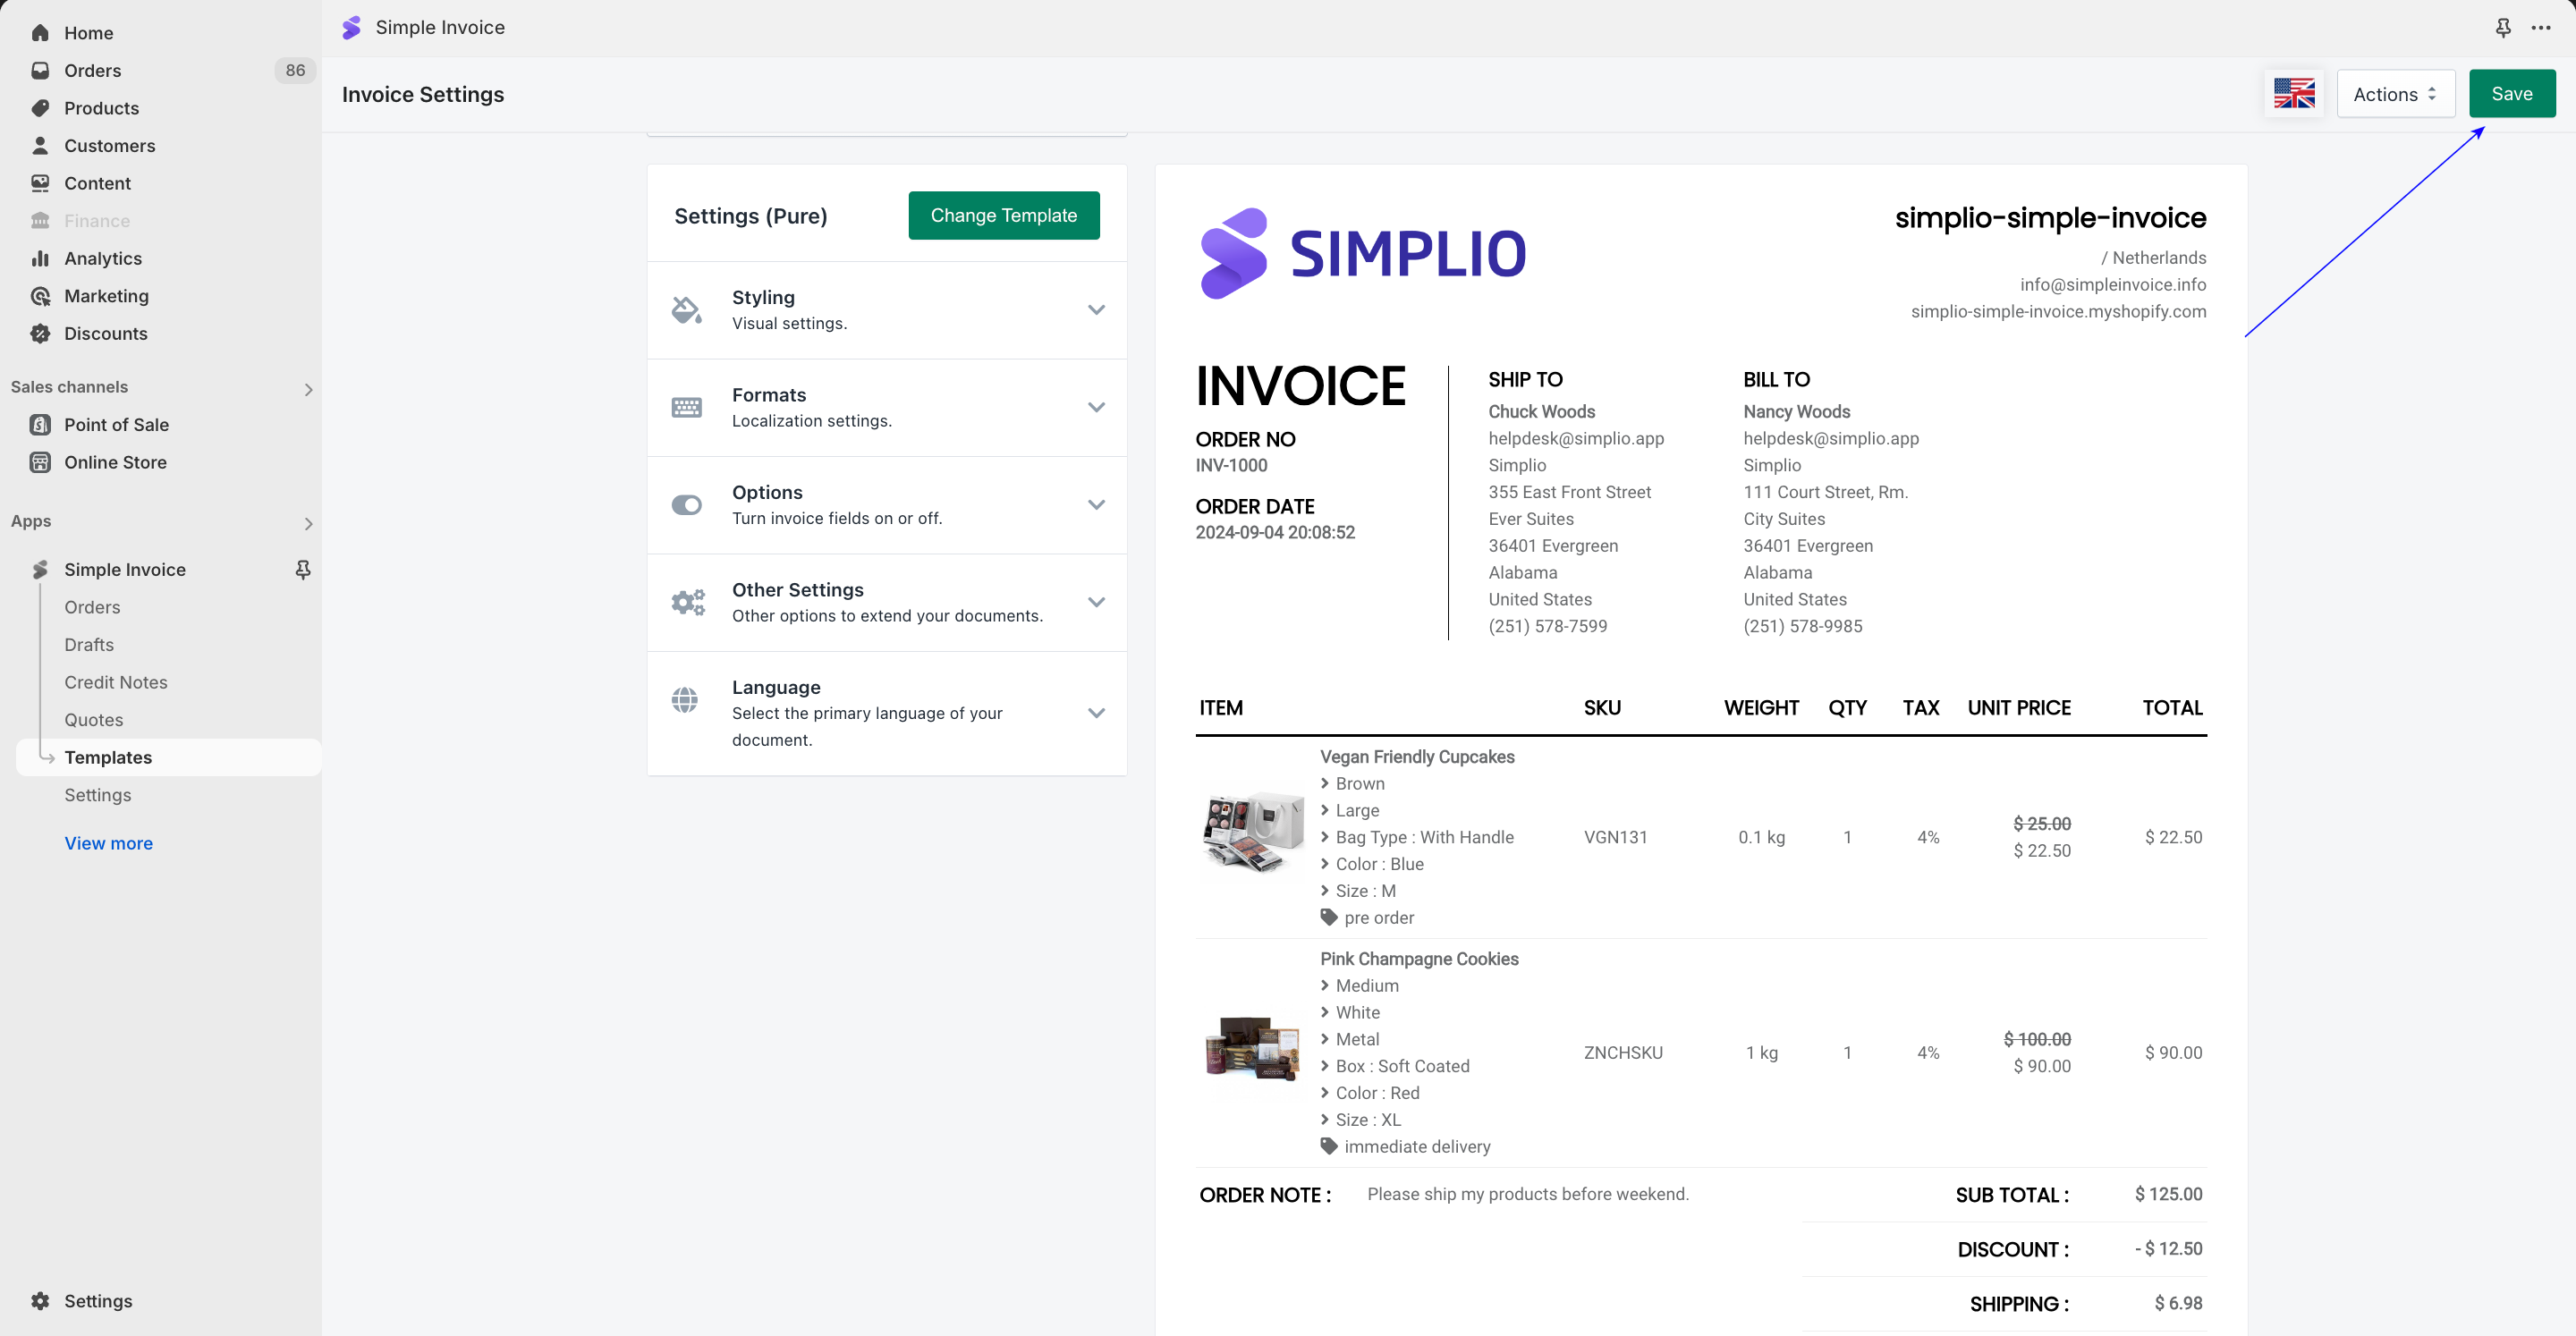The image size is (2576, 1336).
Task: Click the Formats keyboard icon
Action: (x=686, y=407)
